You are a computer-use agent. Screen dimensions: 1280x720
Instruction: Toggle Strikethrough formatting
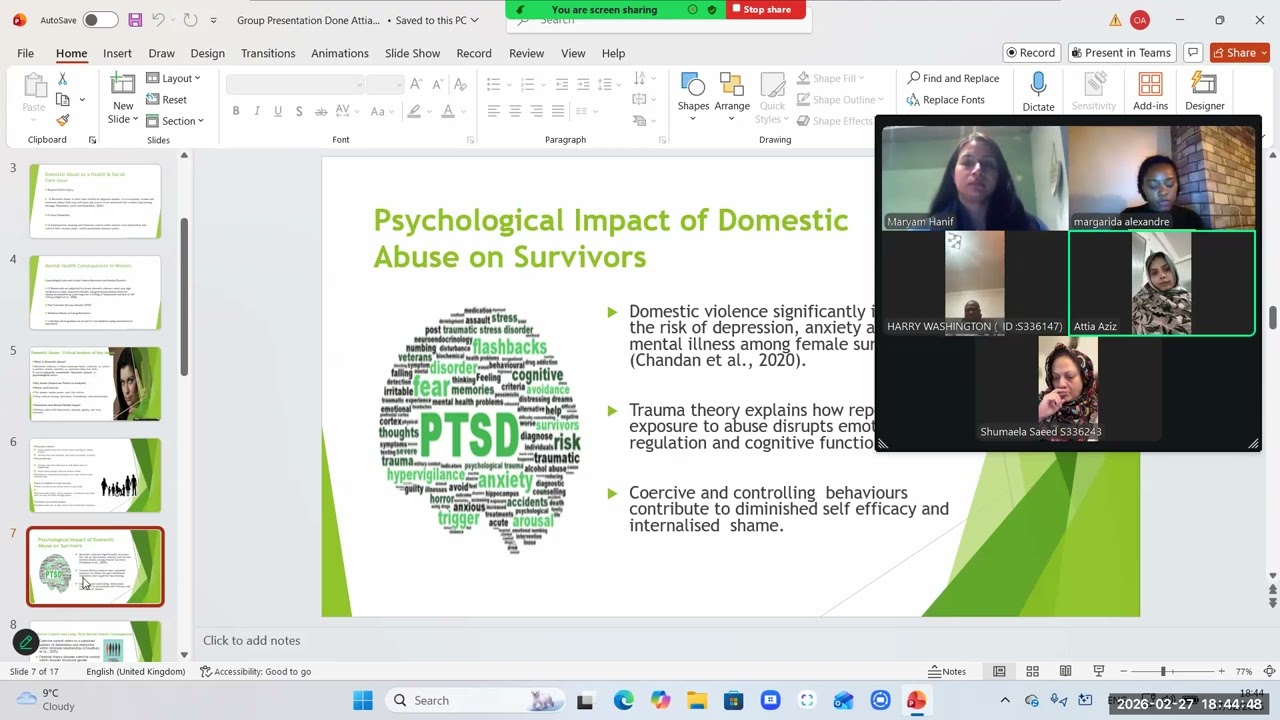click(321, 111)
